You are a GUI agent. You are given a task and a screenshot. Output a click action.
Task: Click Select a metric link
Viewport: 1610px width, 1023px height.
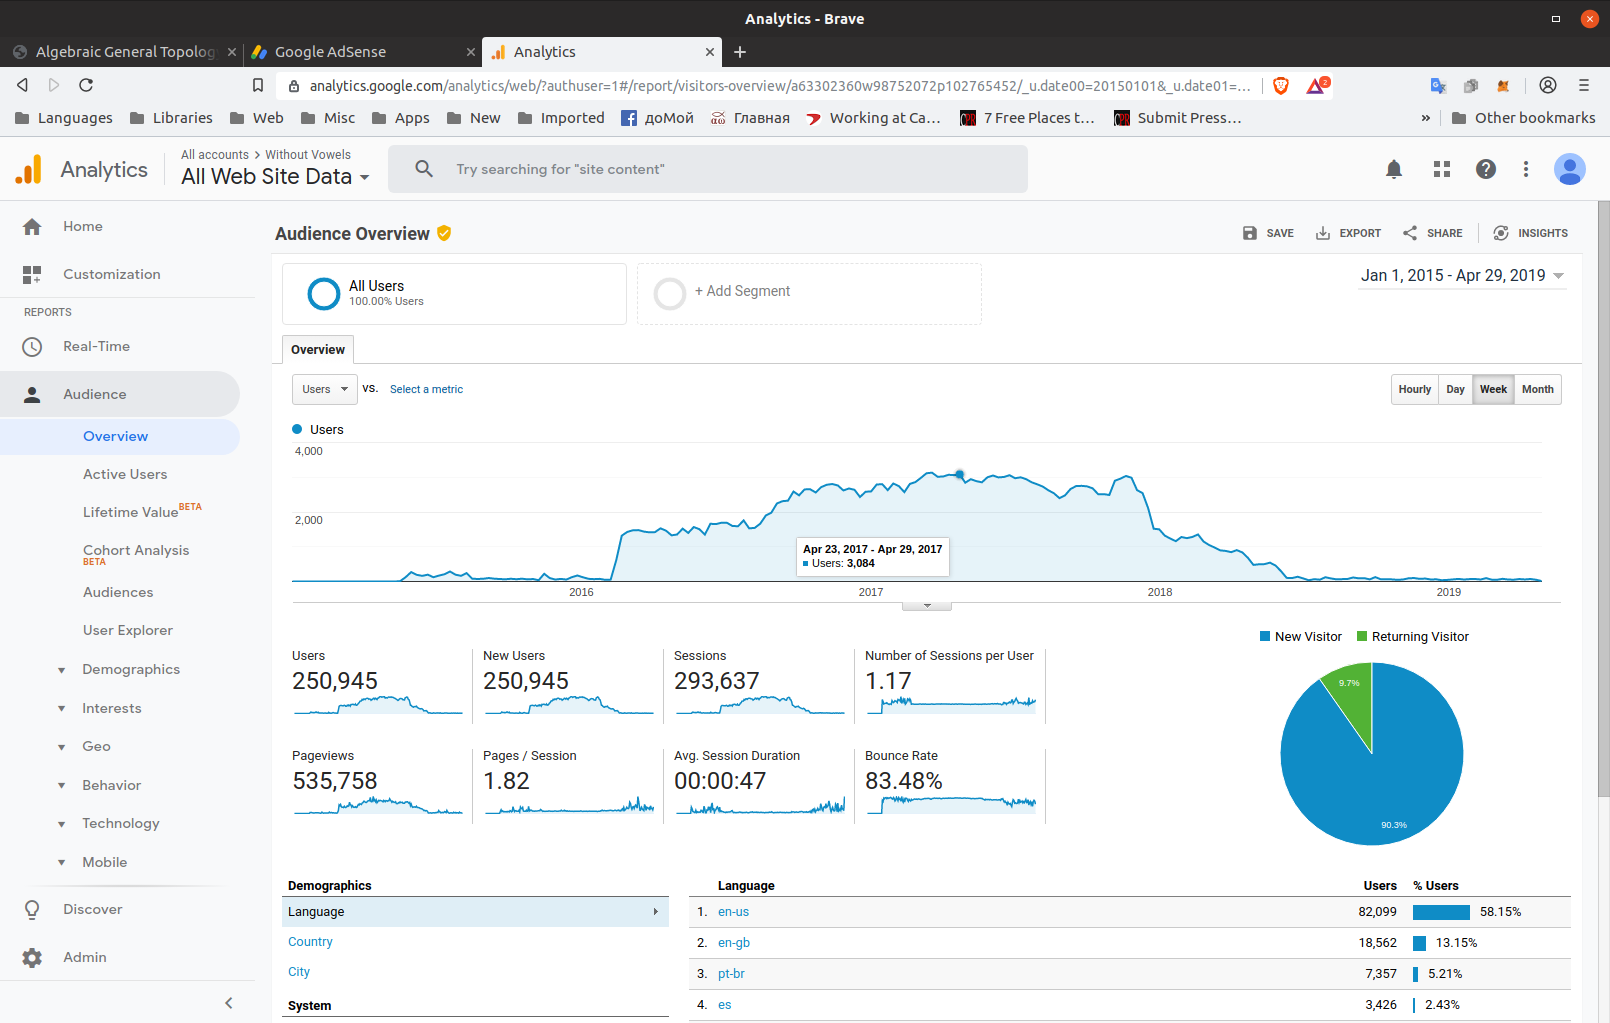(x=426, y=390)
